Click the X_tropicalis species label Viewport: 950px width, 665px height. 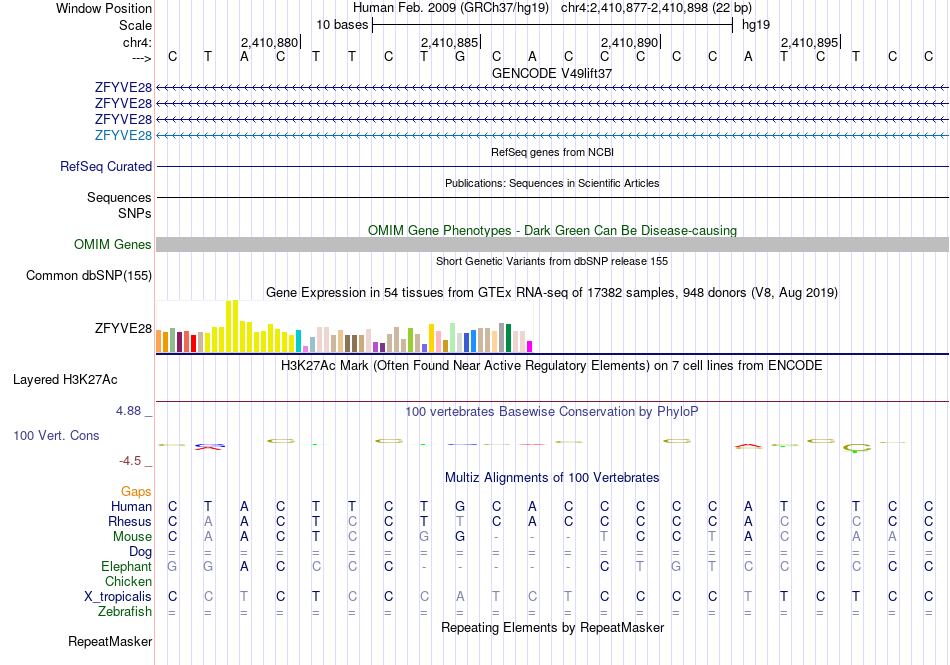tap(118, 597)
